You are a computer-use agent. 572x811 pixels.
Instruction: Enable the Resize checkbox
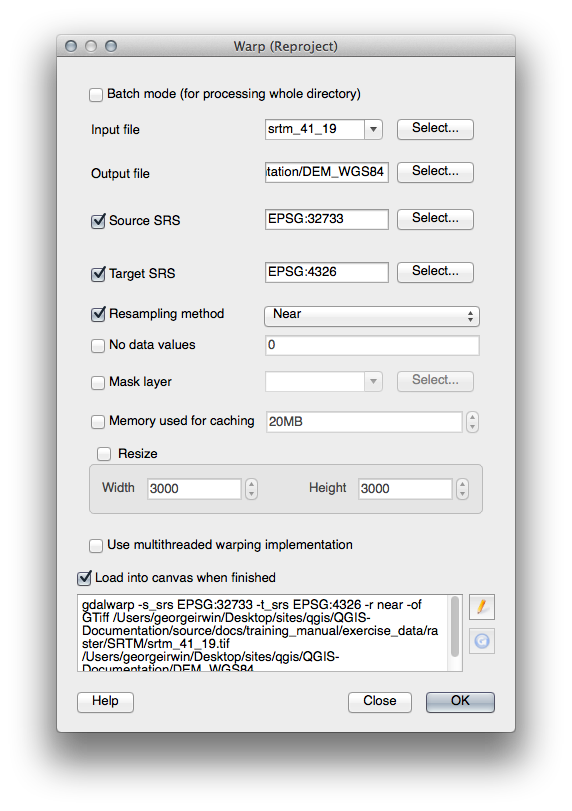click(104, 454)
